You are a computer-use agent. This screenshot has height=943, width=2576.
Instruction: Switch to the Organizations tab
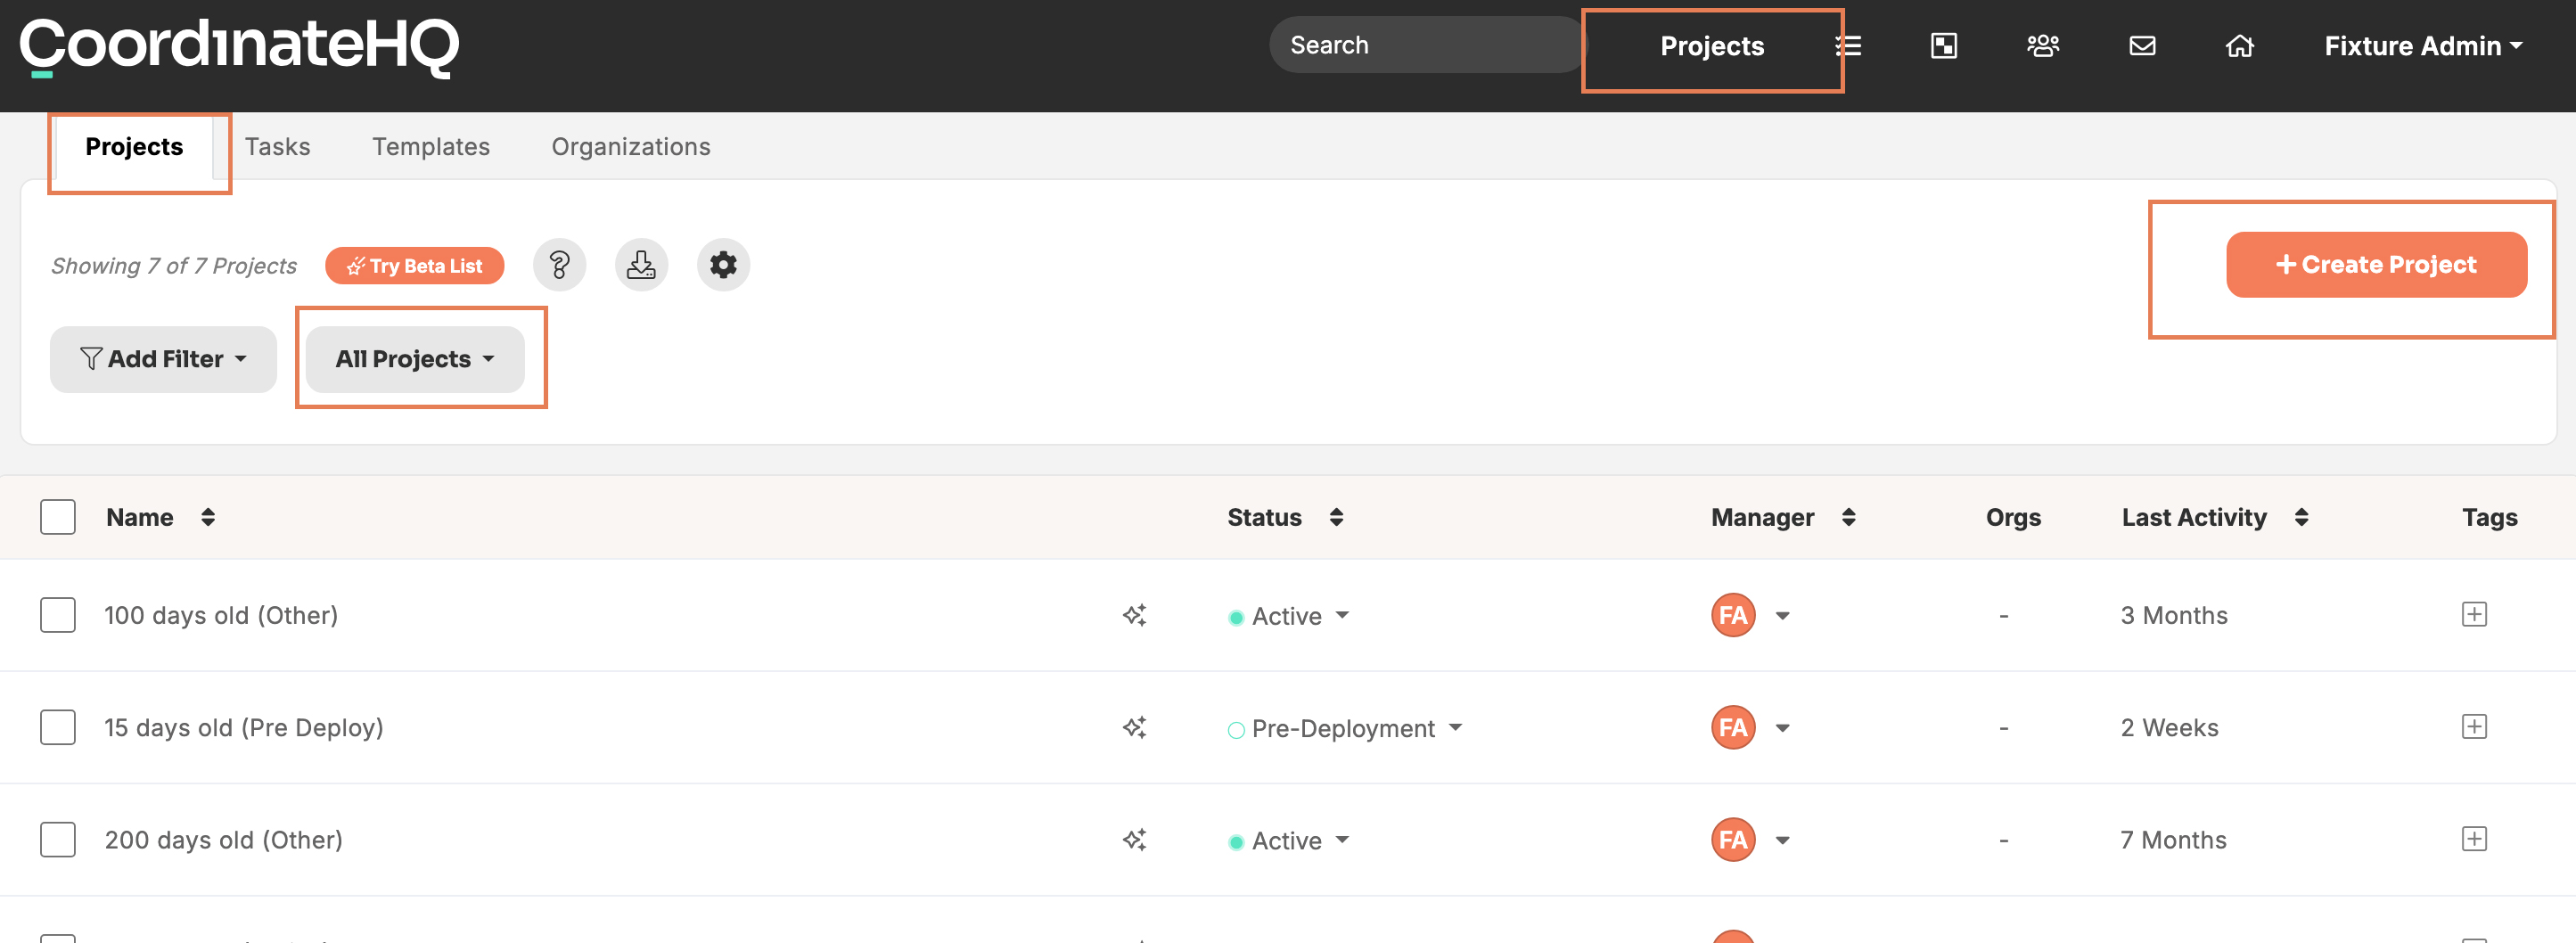[x=631, y=147]
